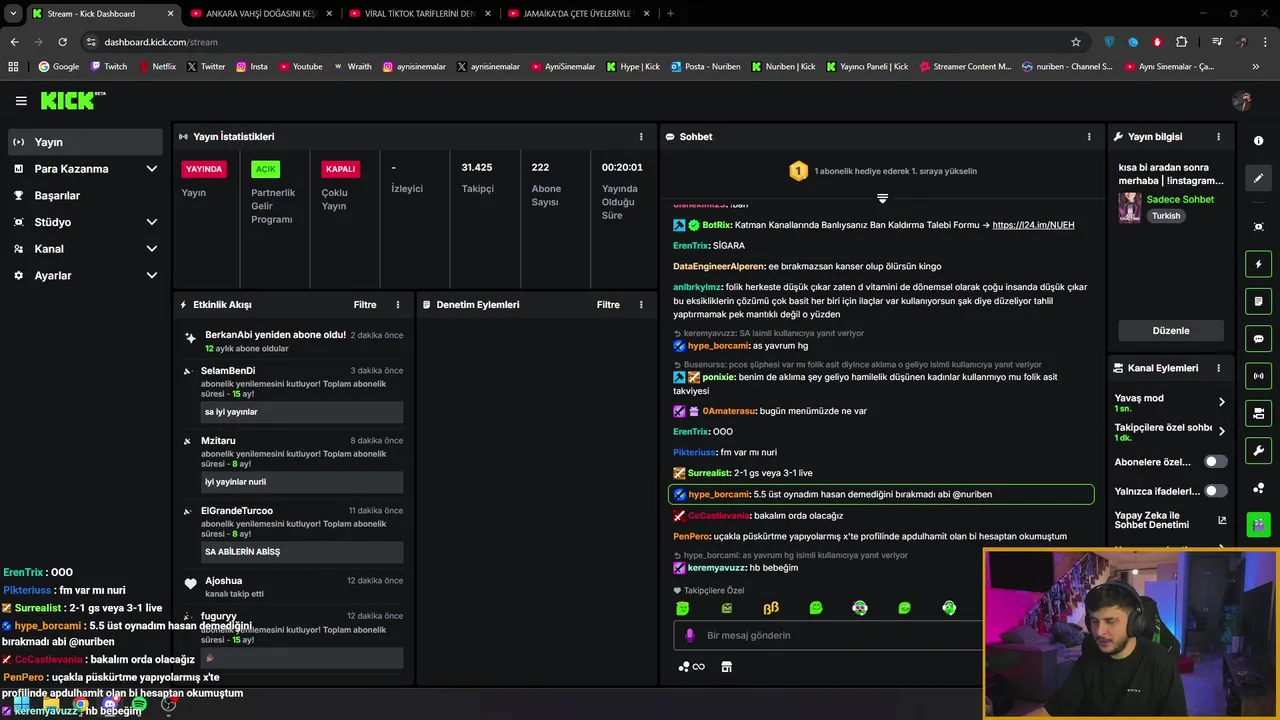Click the focus frame icon in right rail
The height and width of the screenshot is (720, 1280).
coord(1258,227)
